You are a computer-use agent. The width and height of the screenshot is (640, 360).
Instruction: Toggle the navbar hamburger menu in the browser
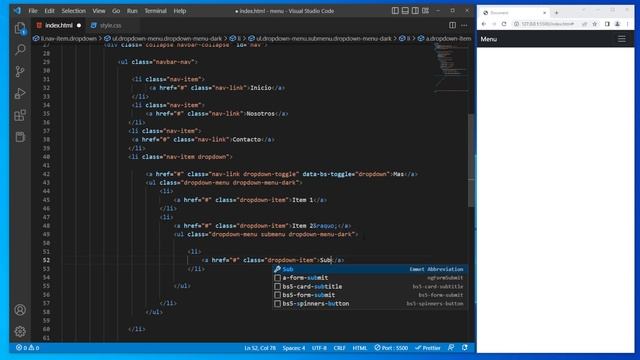[622, 39]
